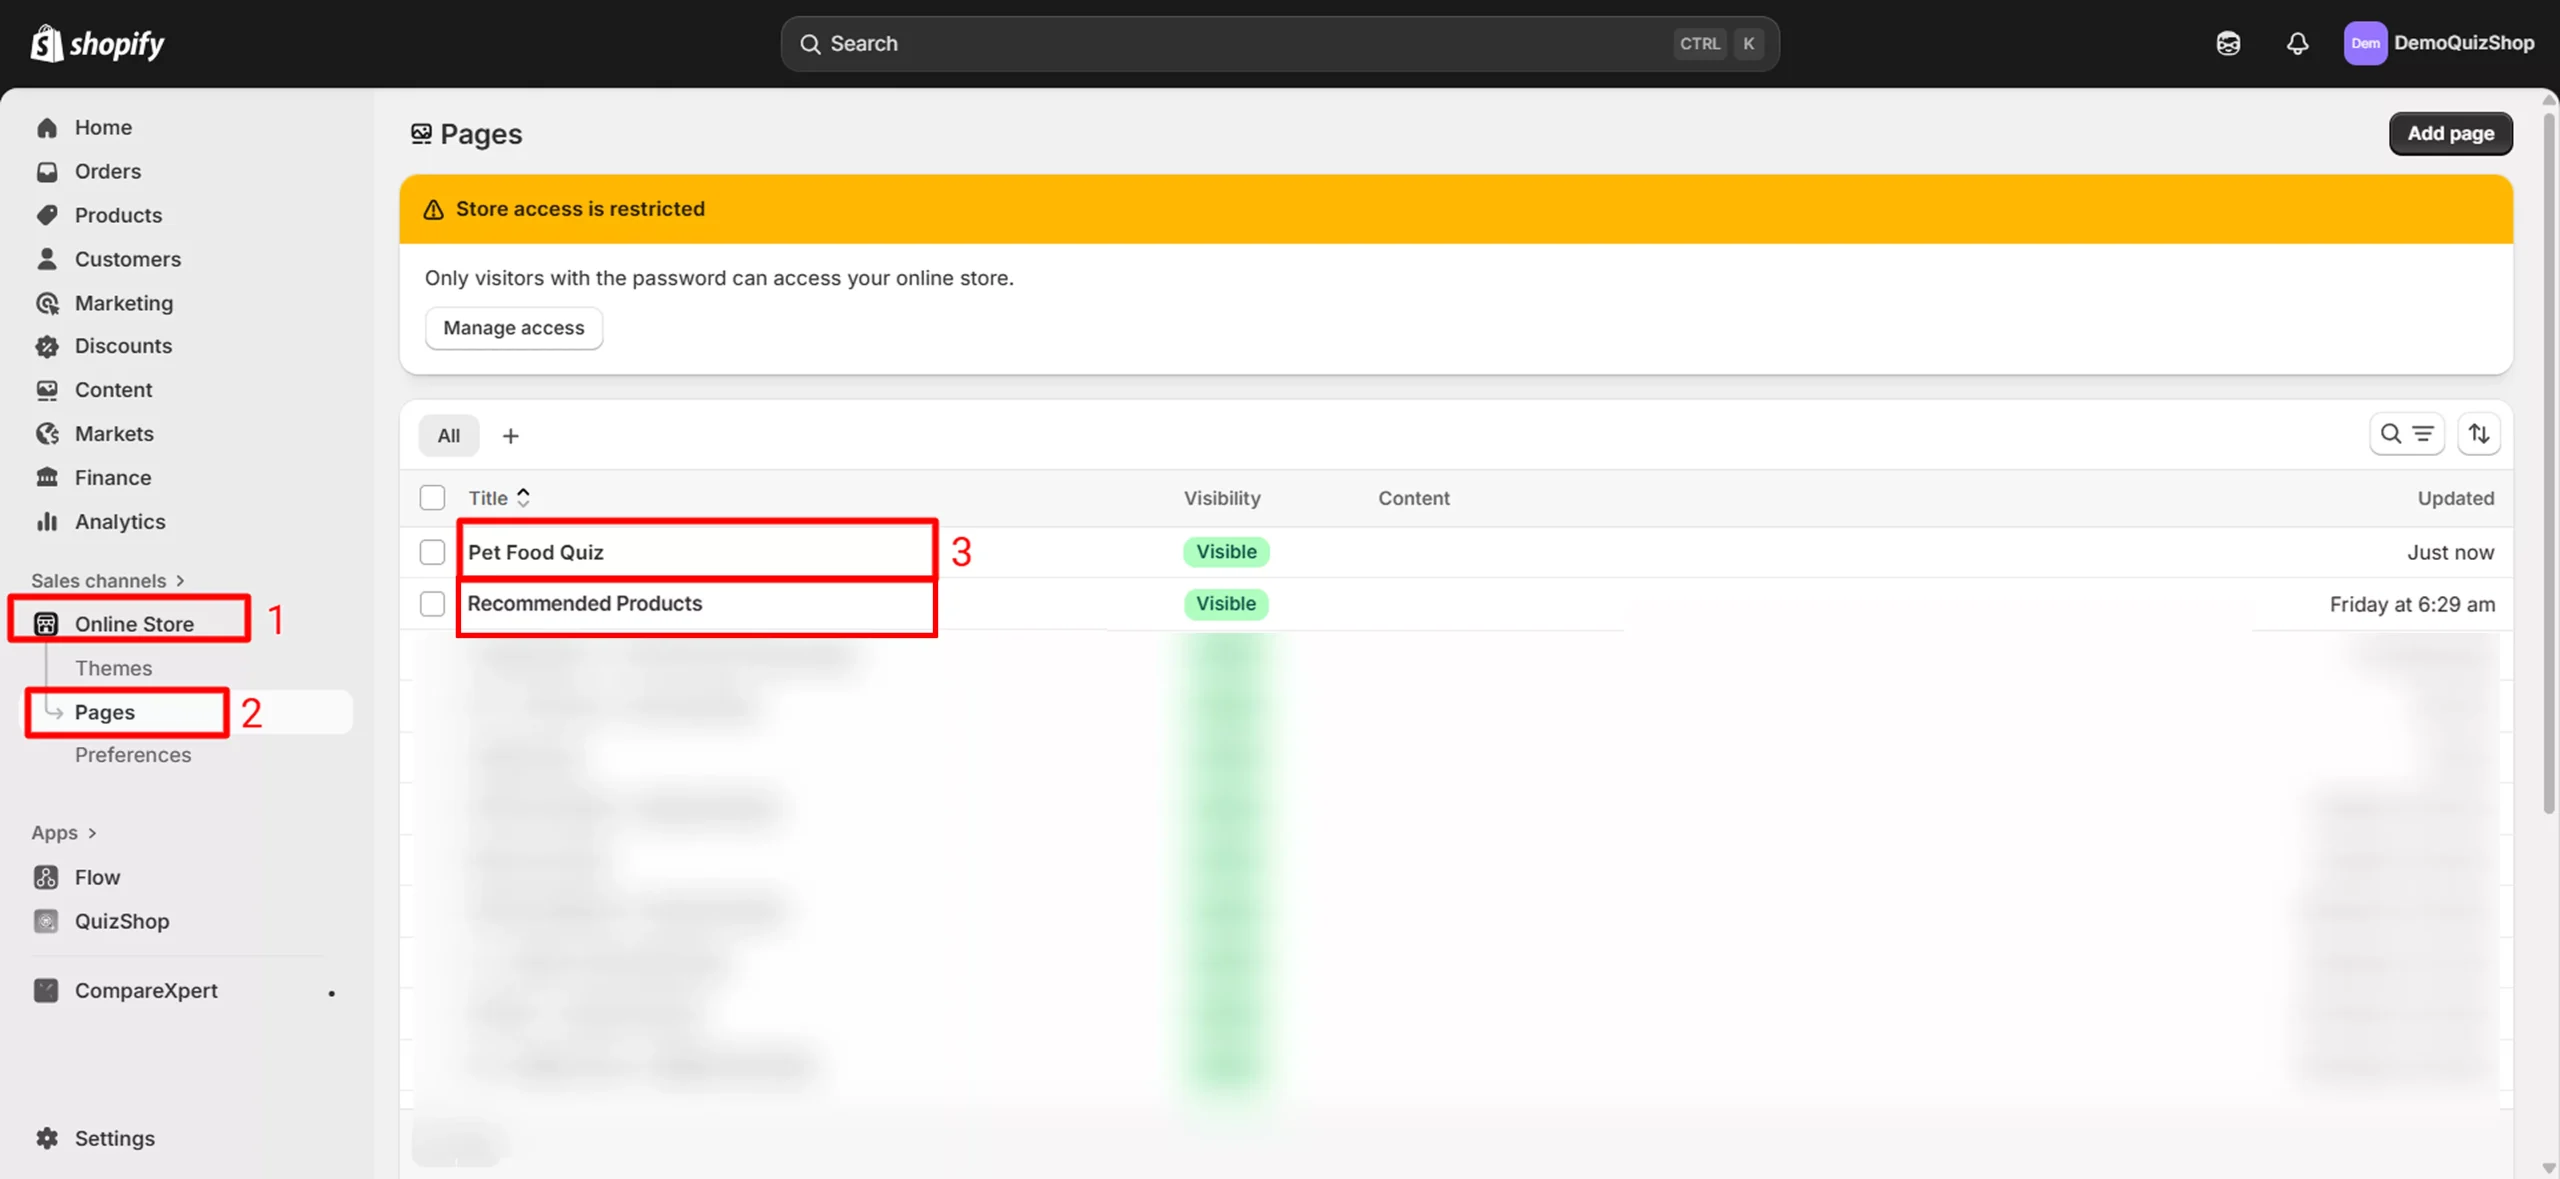Tick the Pet Food Quiz row checkbox
The image size is (2560, 1179).
coord(432,552)
